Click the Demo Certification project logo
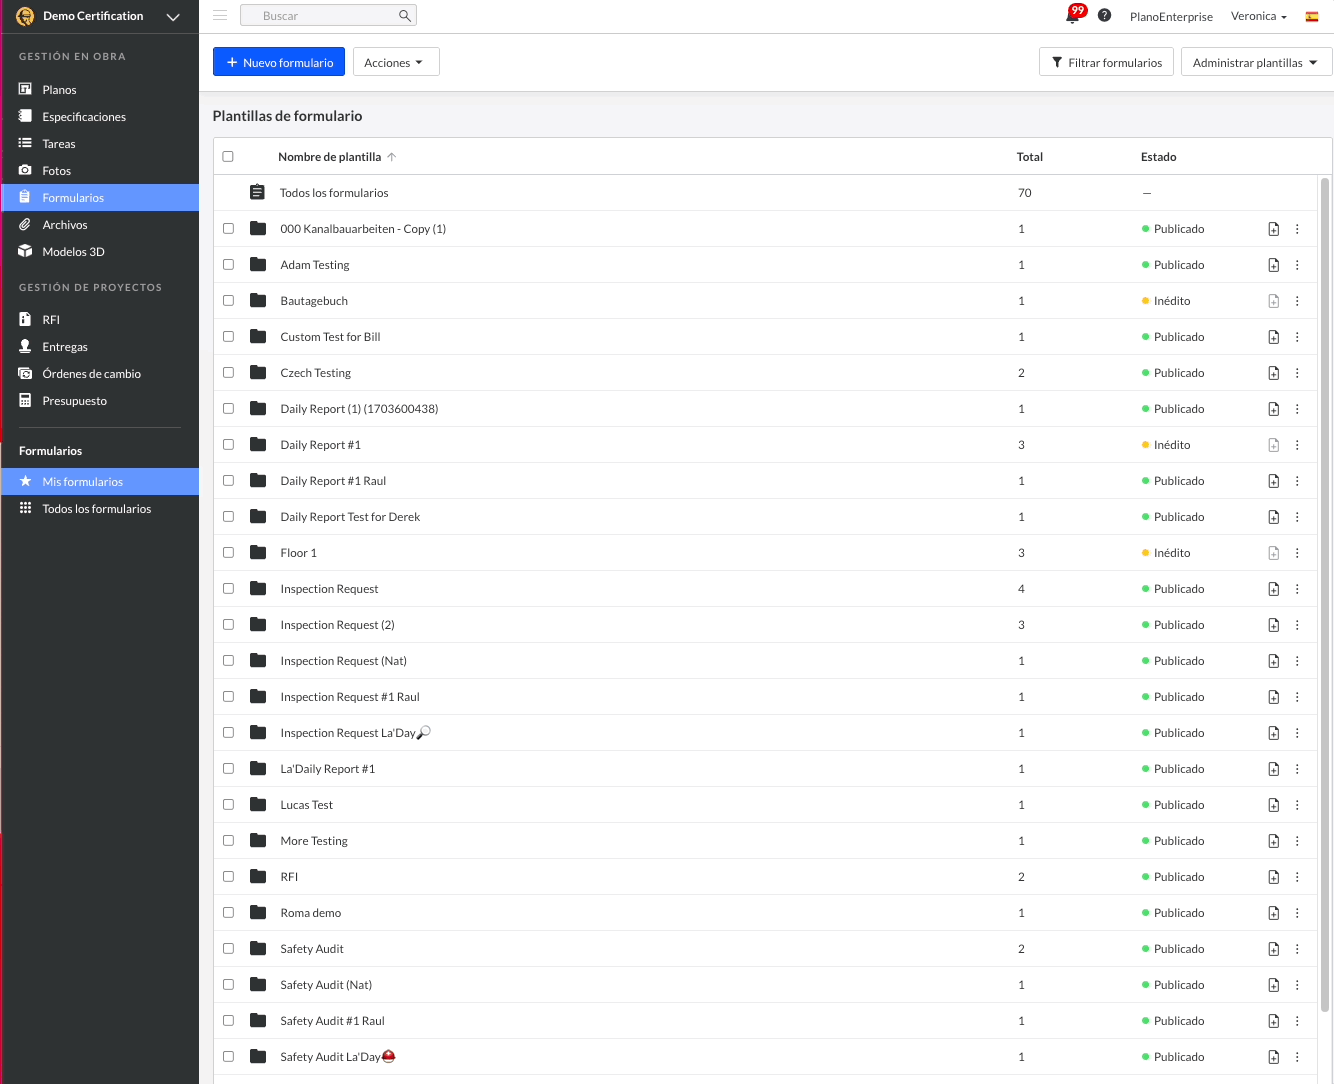This screenshot has width=1334, height=1084. 25,16
